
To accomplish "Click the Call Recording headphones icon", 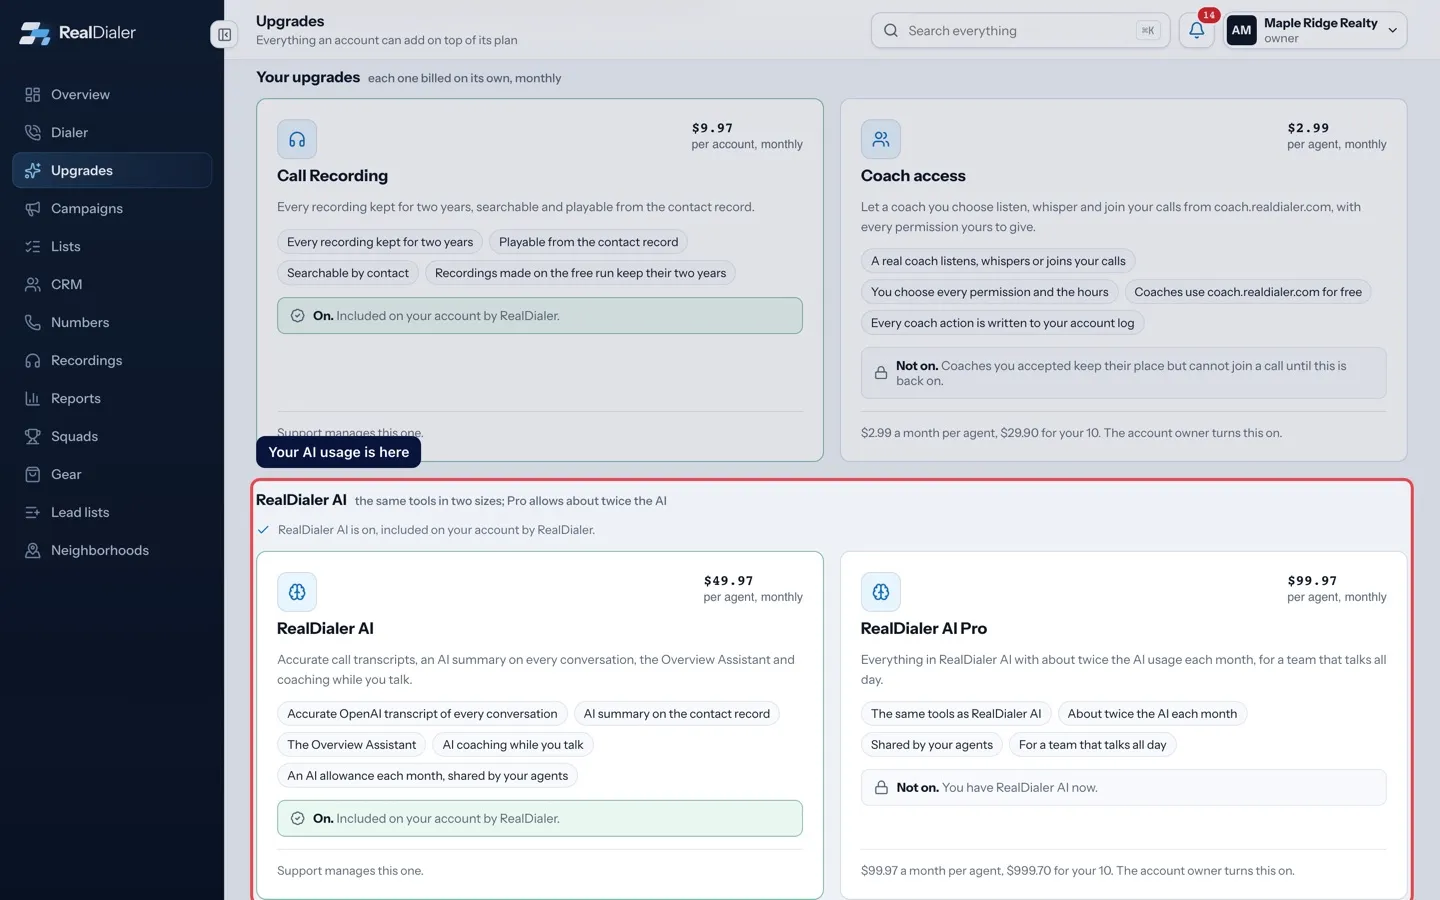I will (297, 139).
